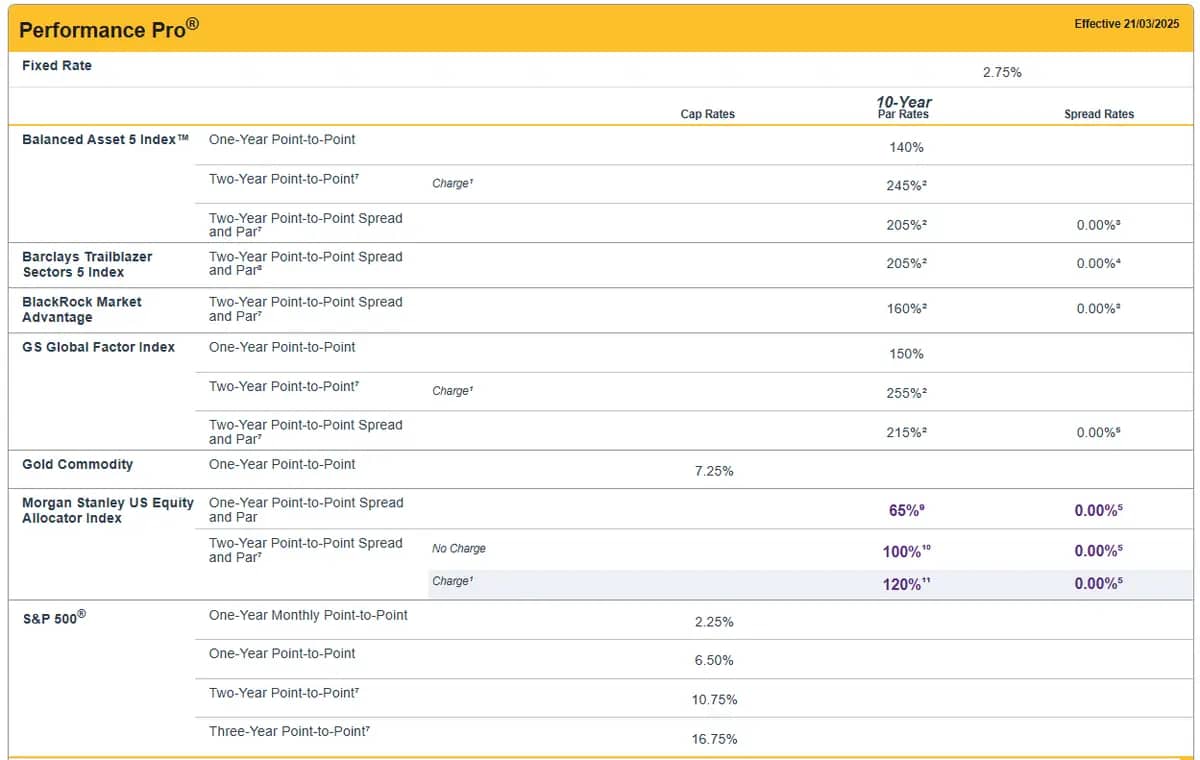The height and width of the screenshot is (760, 1200).
Task: Click the Morgan Stanley 65% par rate
Action: click(906, 511)
